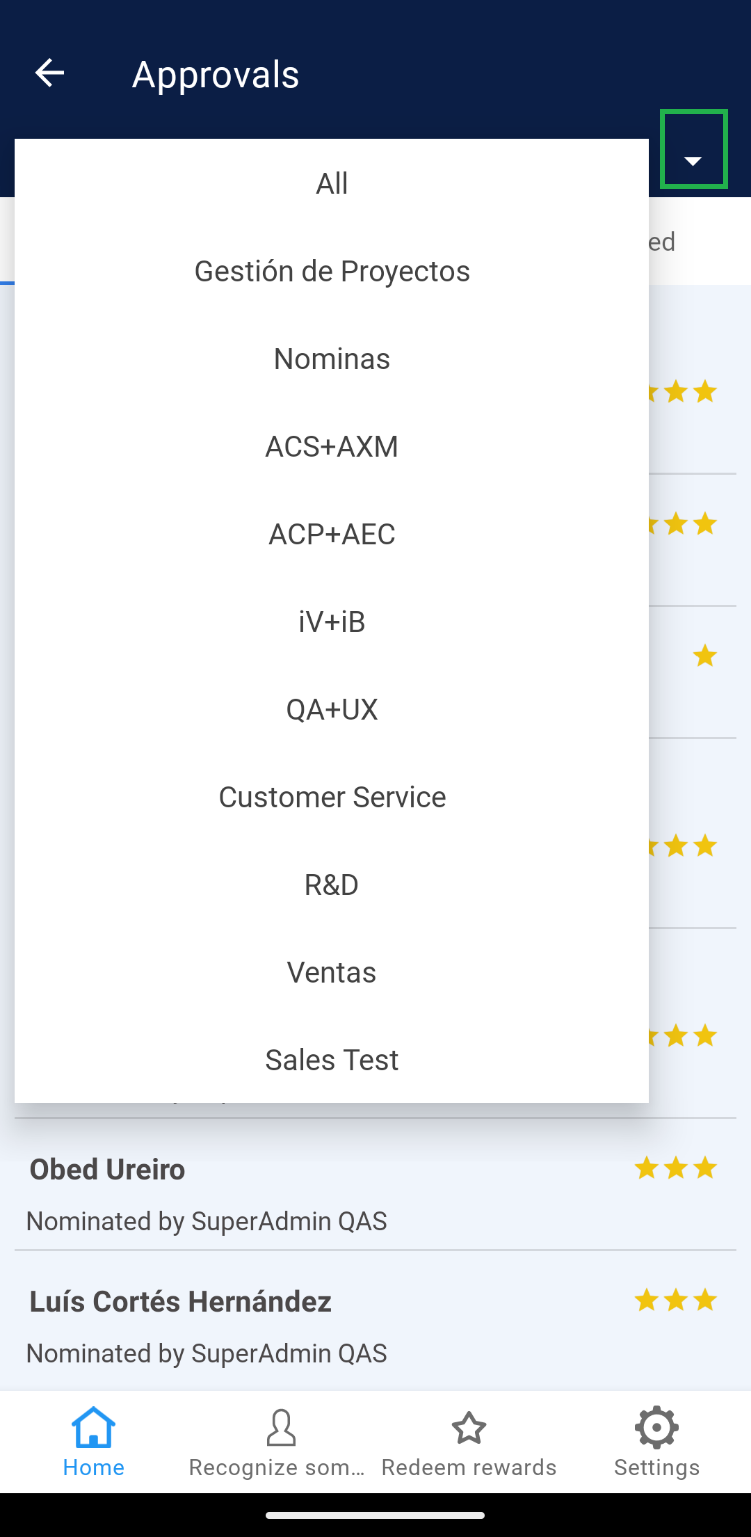Tap Luís Cortés Hernández's star rating
The height and width of the screenshot is (1537, 751).
(x=676, y=1300)
